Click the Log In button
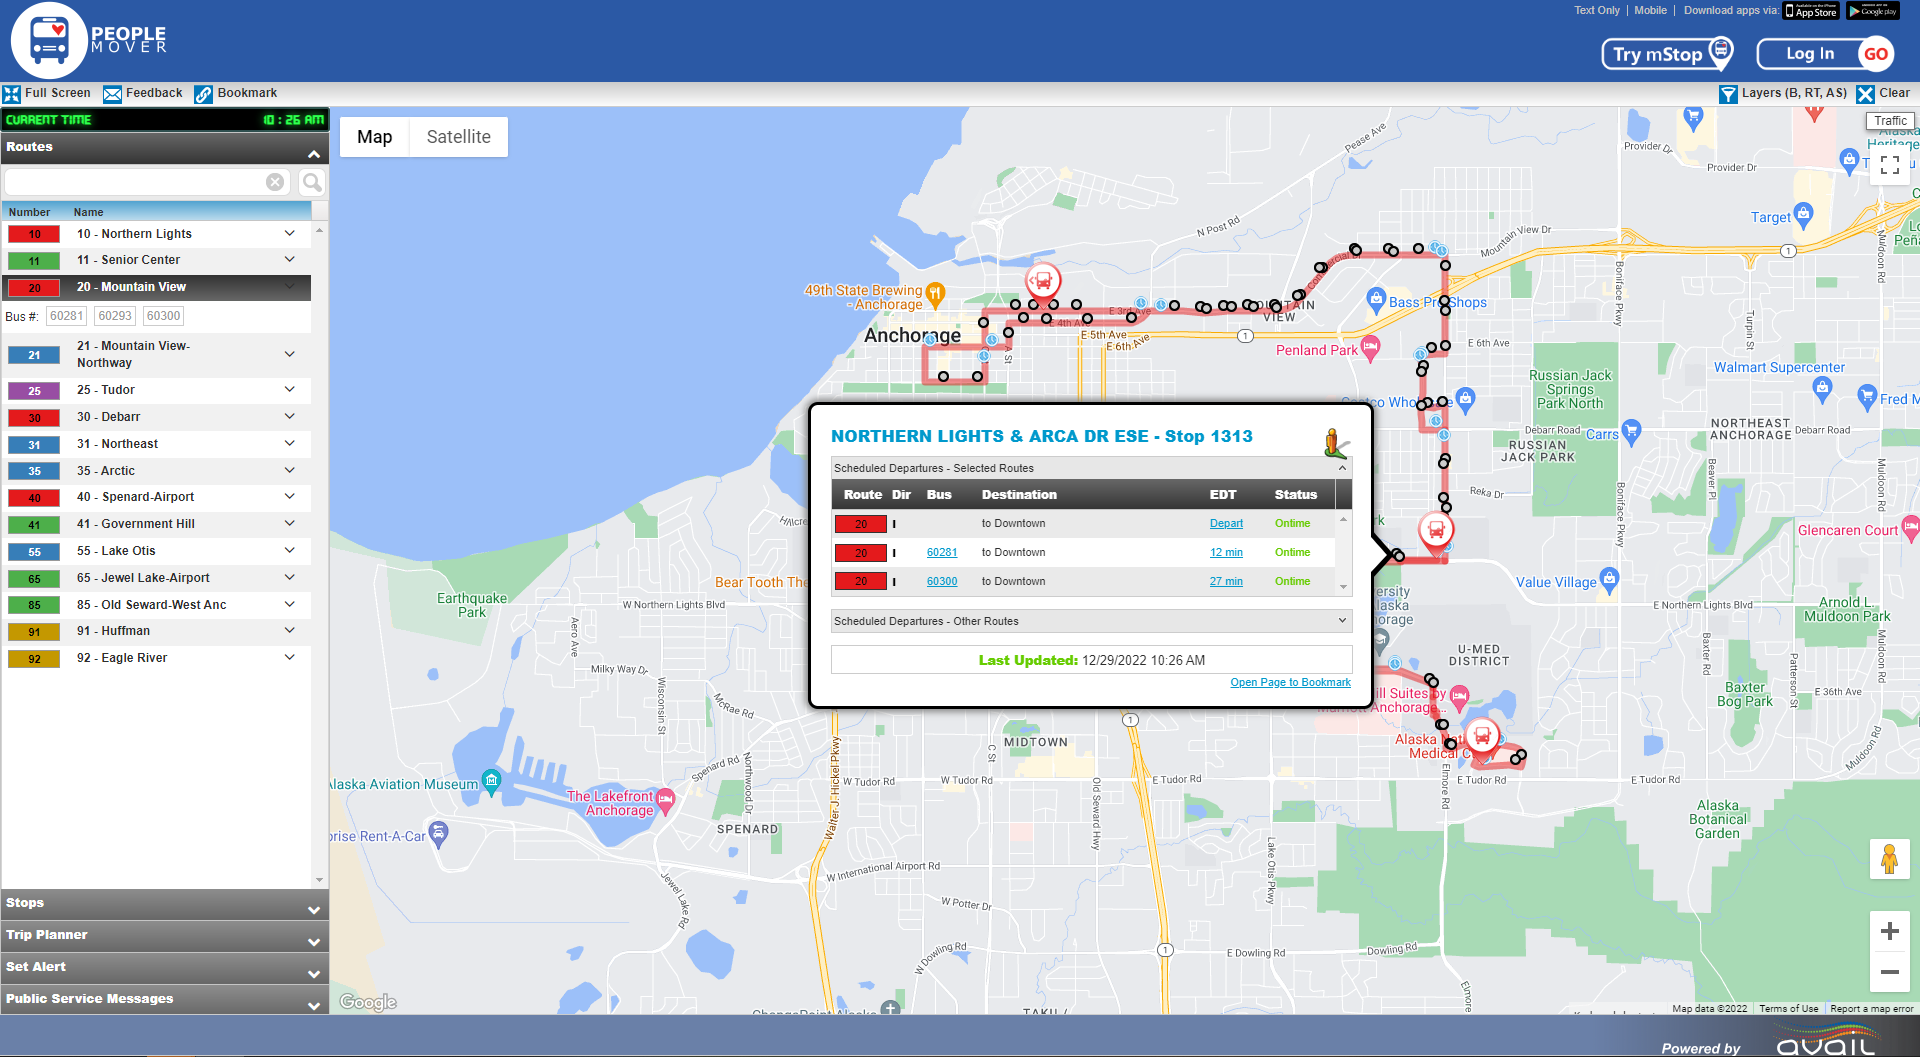This screenshot has width=1920, height=1057. [1810, 54]
